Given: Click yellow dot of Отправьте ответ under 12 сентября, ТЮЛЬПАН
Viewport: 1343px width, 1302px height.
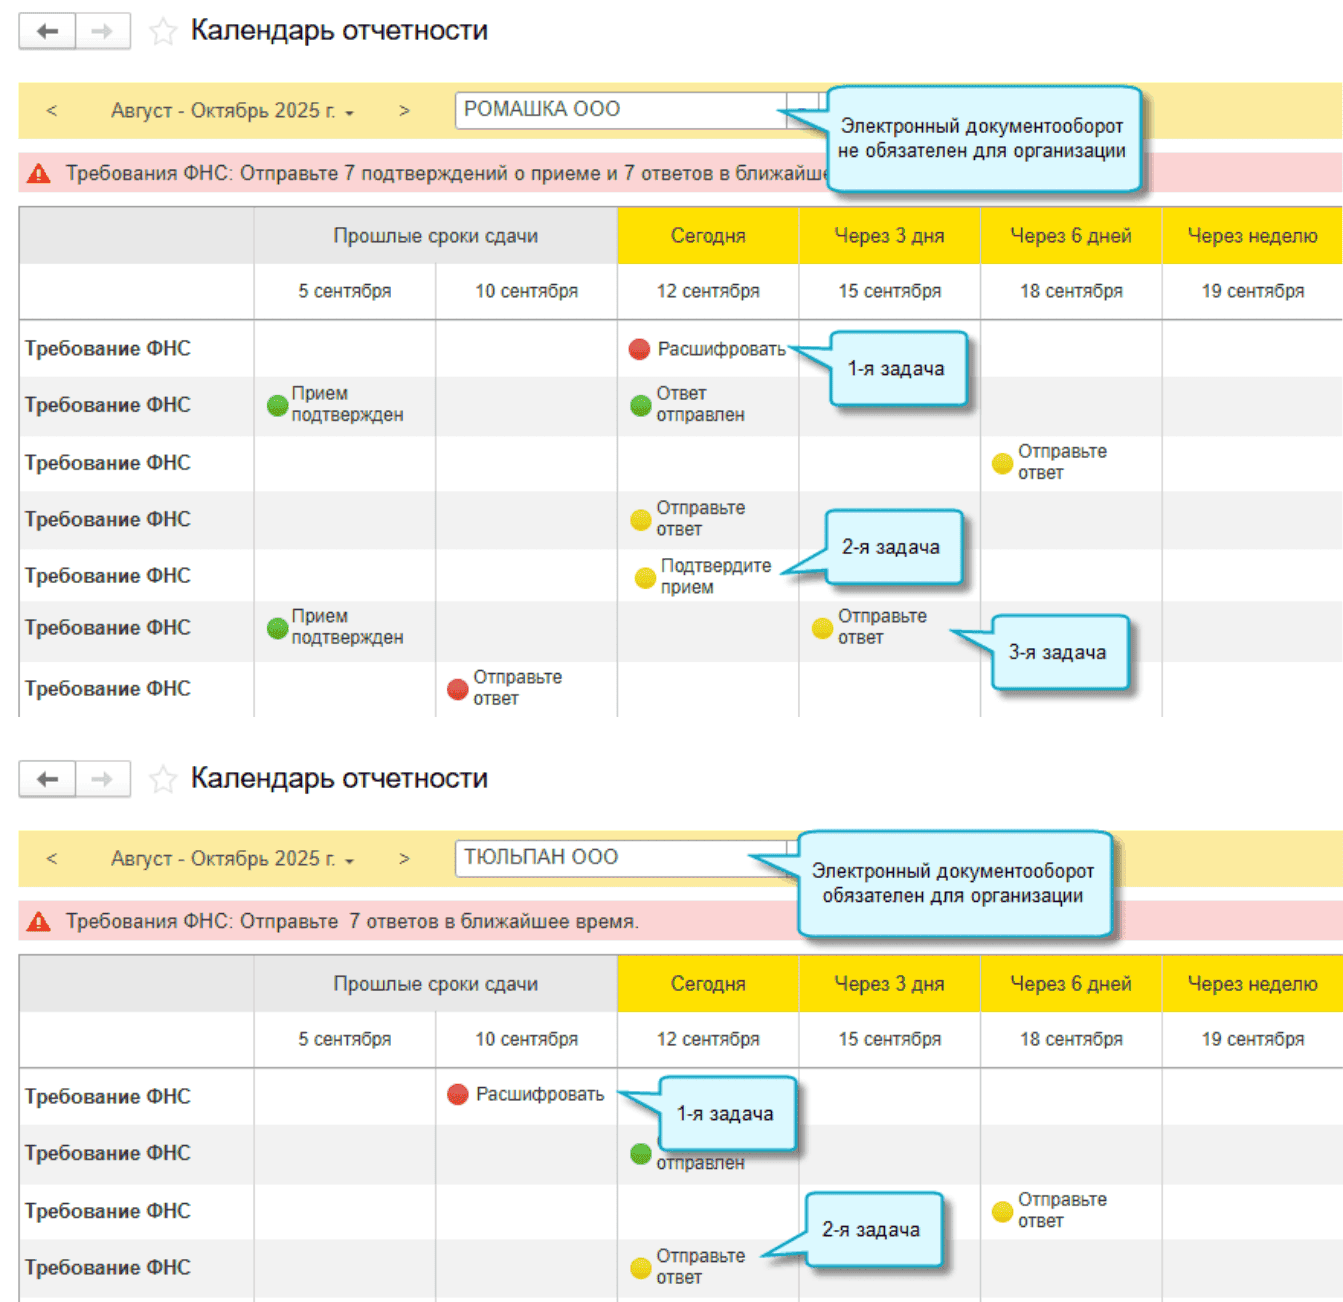Looking at the screenshot, I should click(x=641, y=1268).
